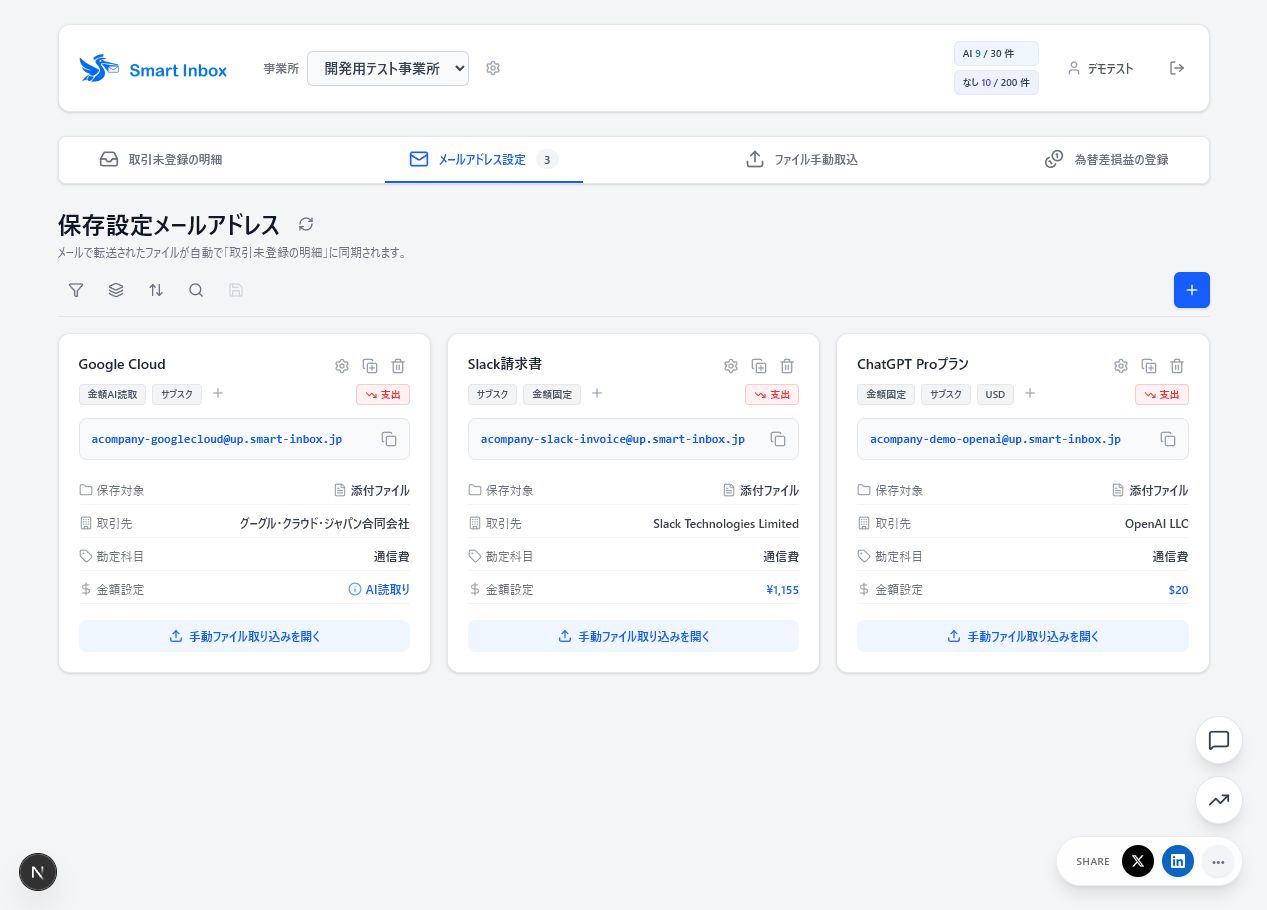This screenshot has height=910, width=1267.
Task: Duplicate the Slack請求書 card
Action: click(x=759, y=366)
